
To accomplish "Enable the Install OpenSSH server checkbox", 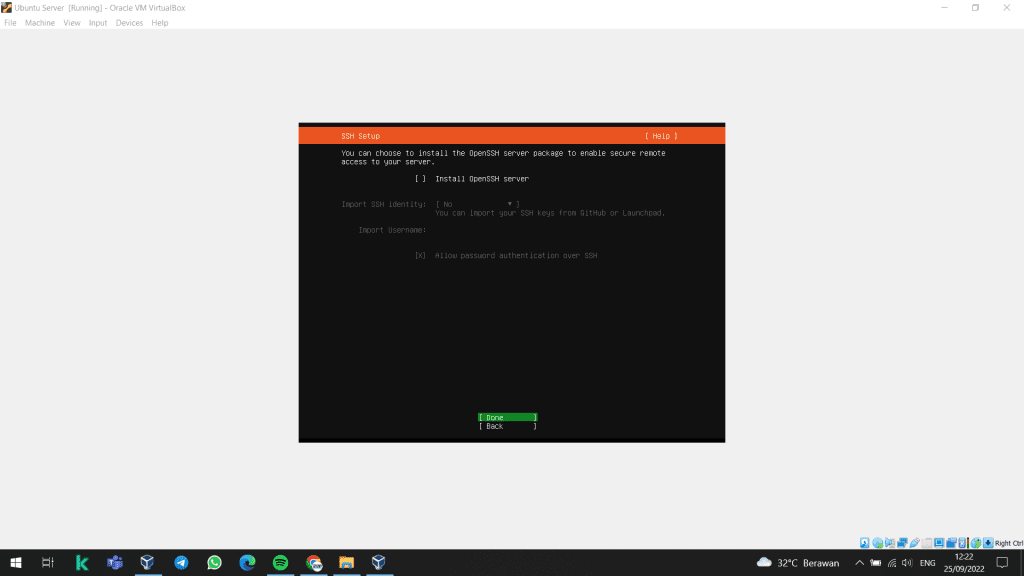I will [421, 179].
